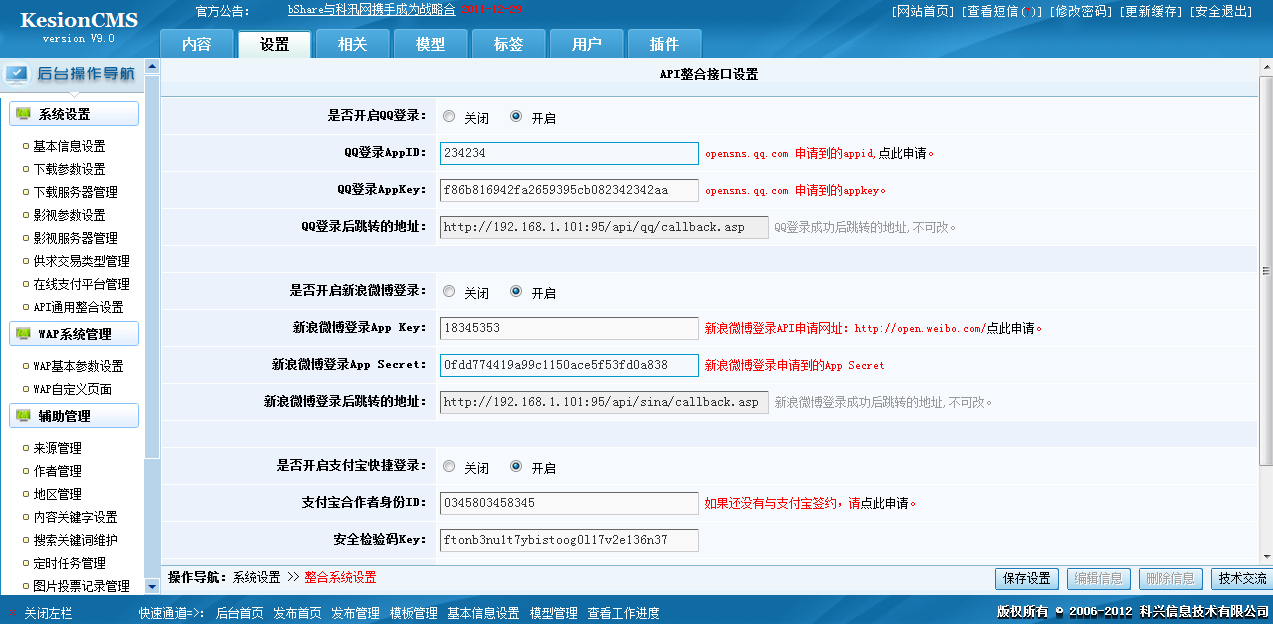Click the 修改密码 link
1273x624 pixels.
[x=1080, y=11]
